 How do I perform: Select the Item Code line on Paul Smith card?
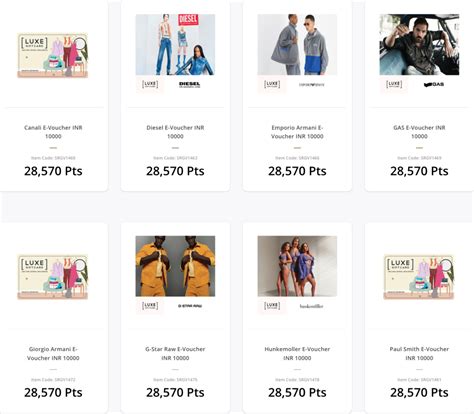[419, 380]
